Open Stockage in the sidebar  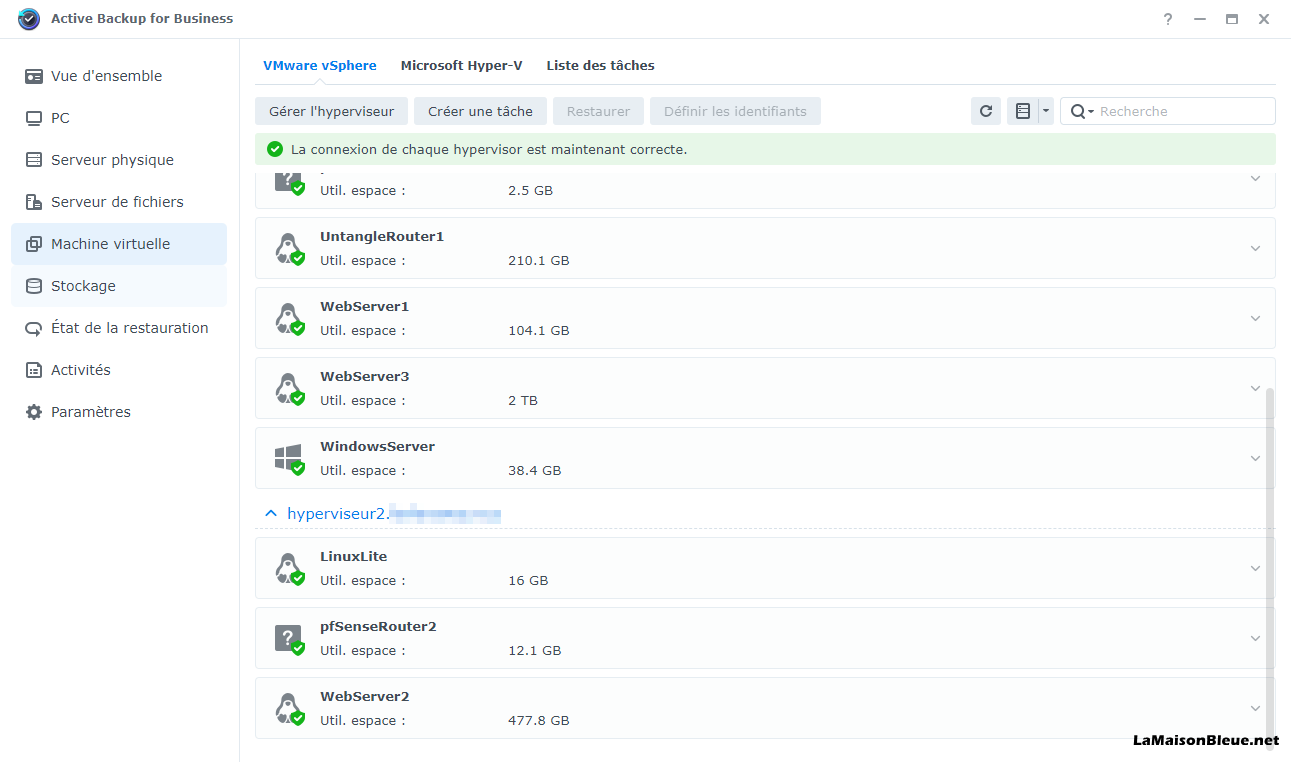click(x=83, y=286)
